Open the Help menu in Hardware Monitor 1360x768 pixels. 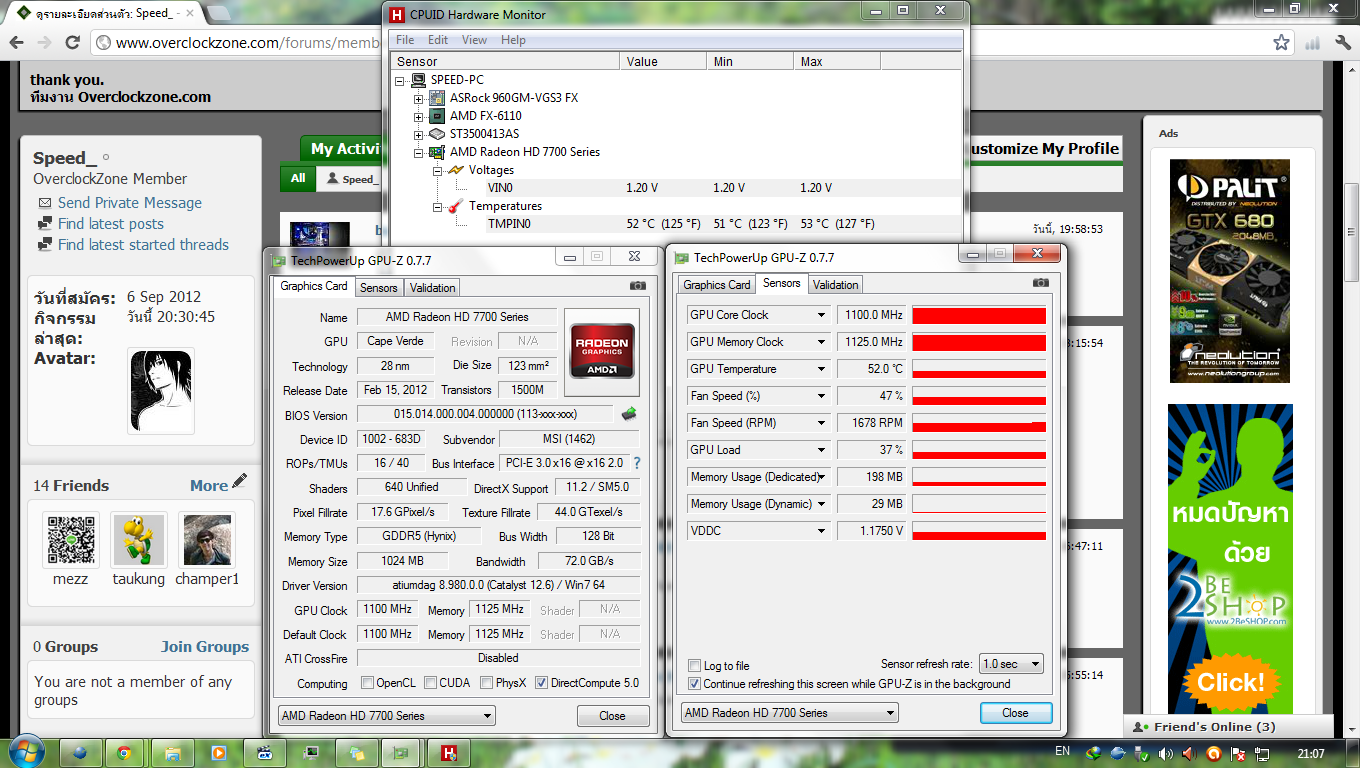513,40
